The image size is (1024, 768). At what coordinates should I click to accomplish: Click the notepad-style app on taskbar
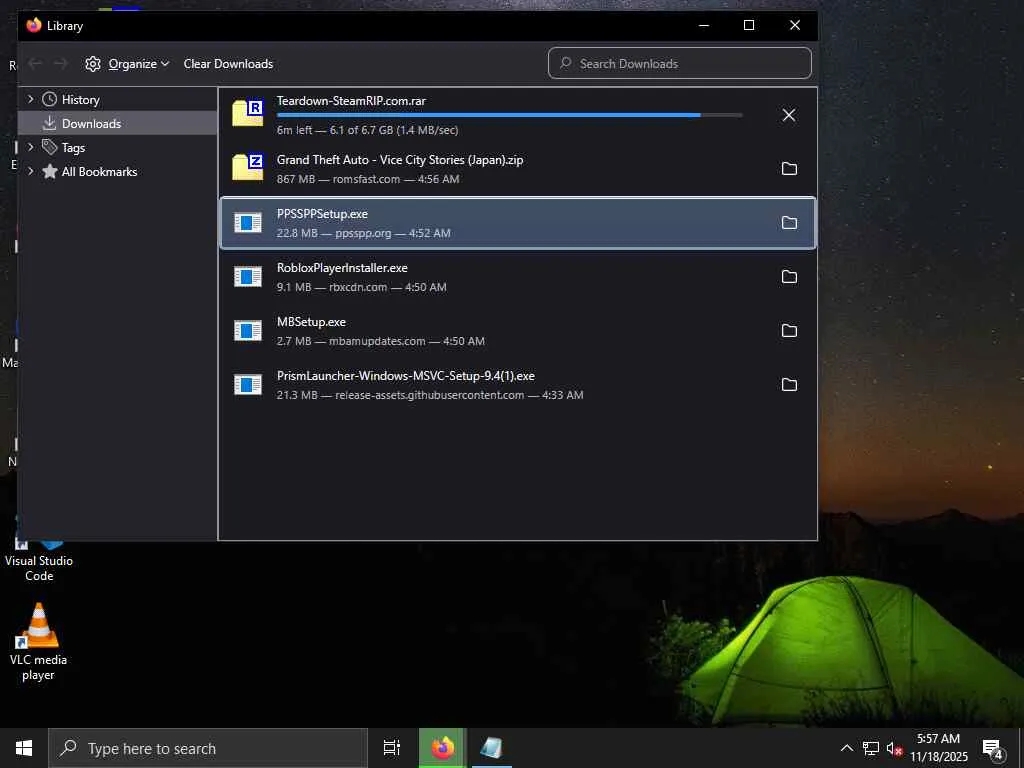click(x=492, y=748)
